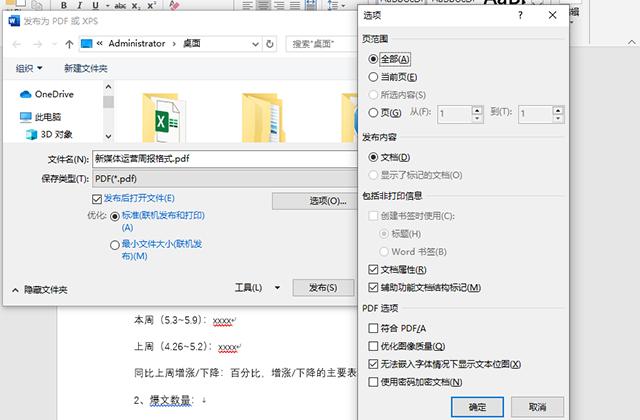The image size is (640, 420).
Task: Select the folder with Excel file icon
Action: coord(163,118)
